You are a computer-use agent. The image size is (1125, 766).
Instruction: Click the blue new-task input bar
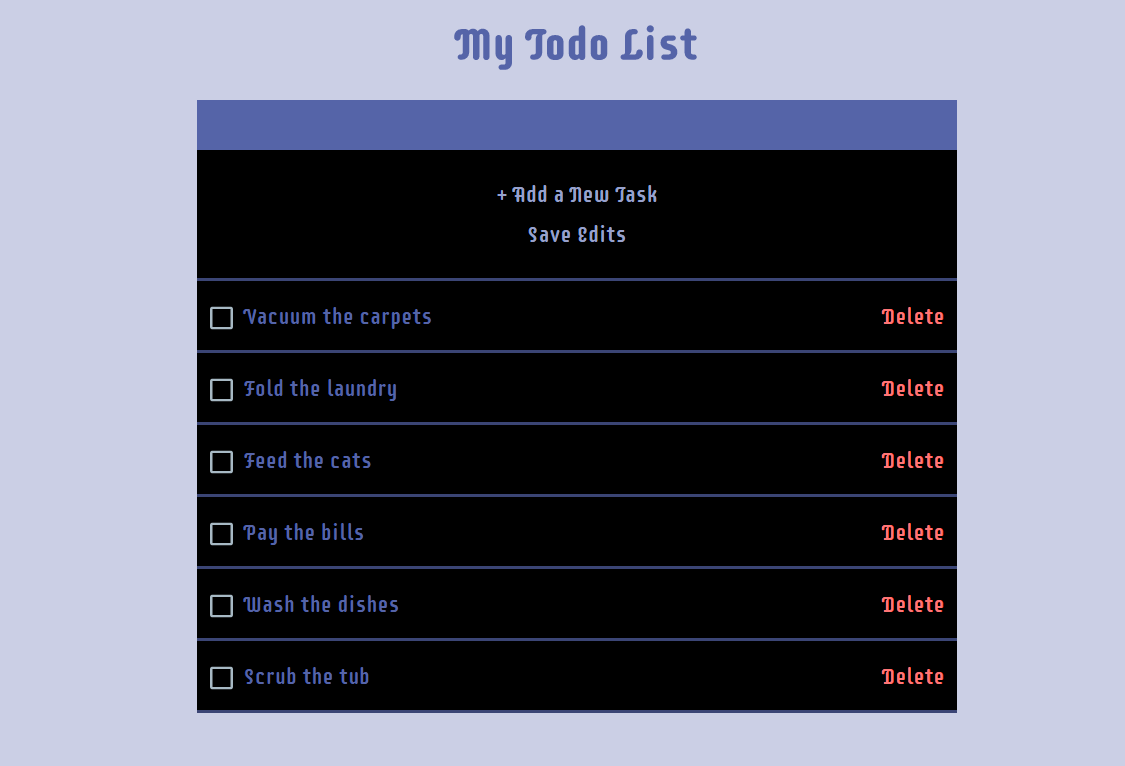pyautogui.click(x=577, y=125)
